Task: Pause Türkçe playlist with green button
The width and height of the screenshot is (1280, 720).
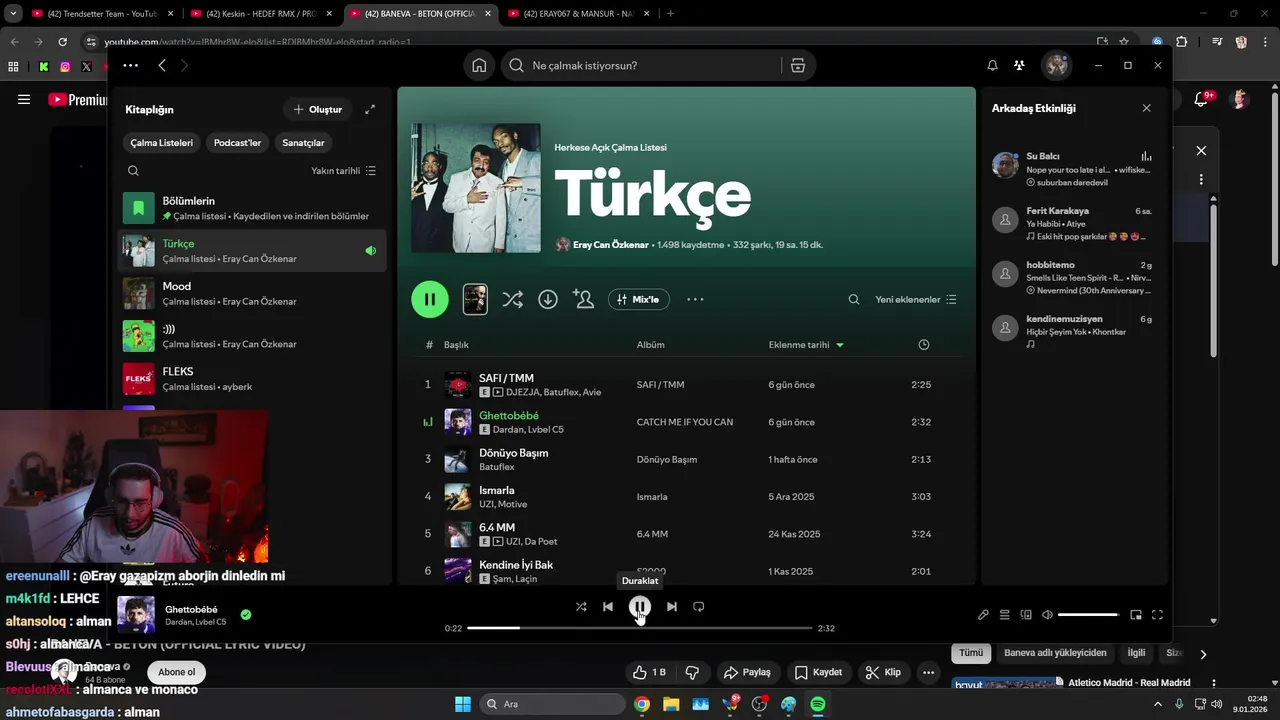Action: (x=430, y=299)
